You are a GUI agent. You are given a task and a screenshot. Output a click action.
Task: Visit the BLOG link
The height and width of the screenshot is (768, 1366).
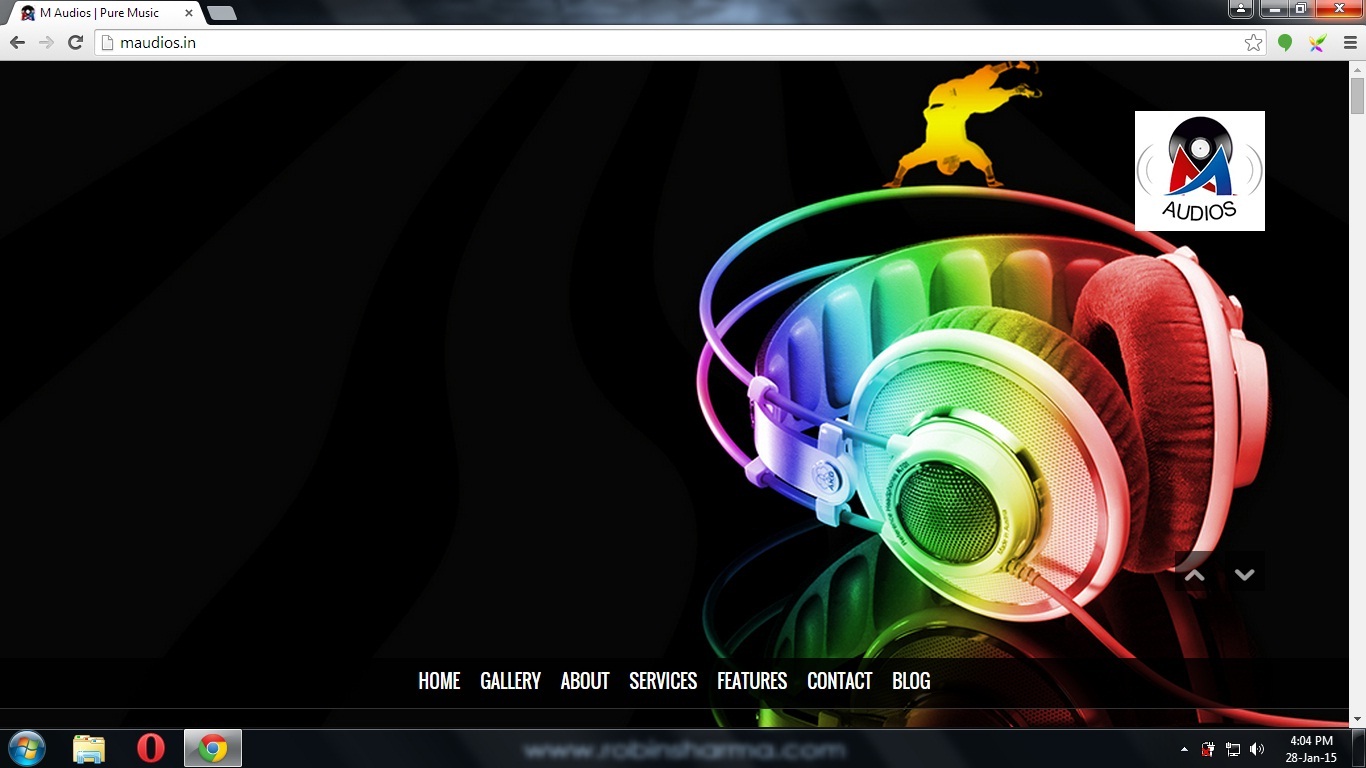[911, 681]
